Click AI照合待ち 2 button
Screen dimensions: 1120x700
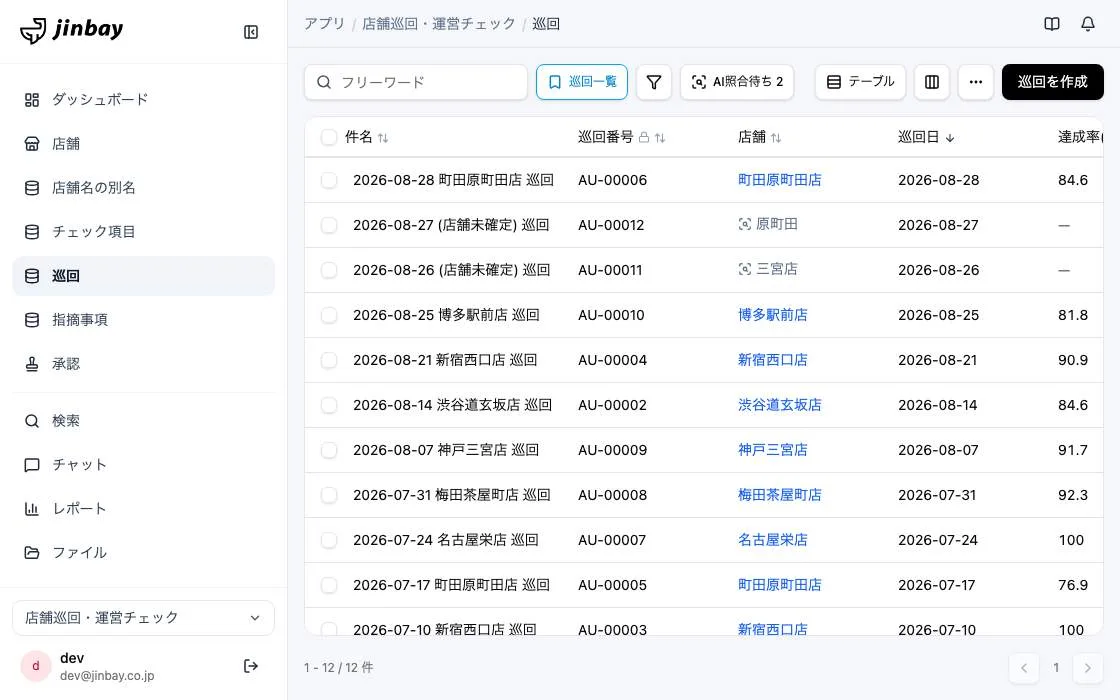(x=737, y=82)
